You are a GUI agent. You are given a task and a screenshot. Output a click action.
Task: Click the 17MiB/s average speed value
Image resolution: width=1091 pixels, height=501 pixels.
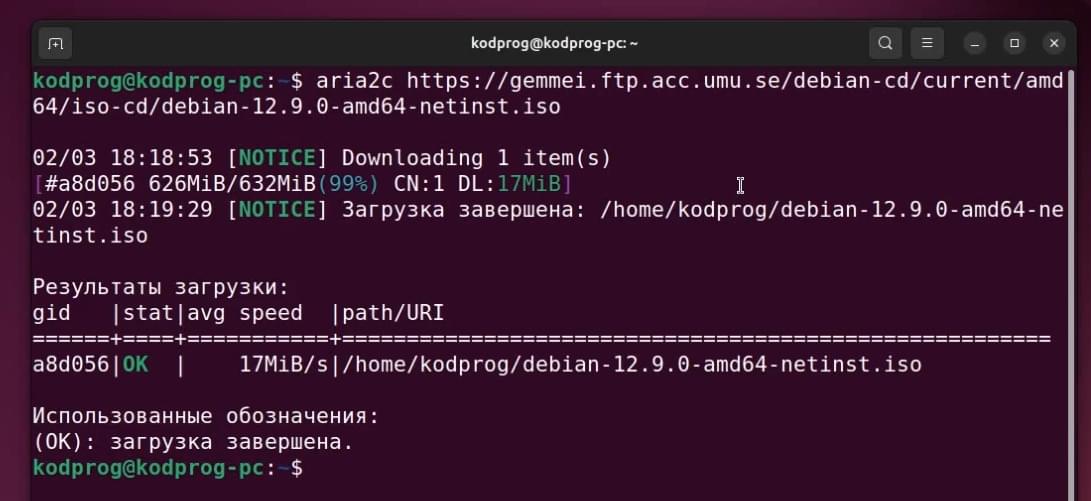click(x=284, y=364)
